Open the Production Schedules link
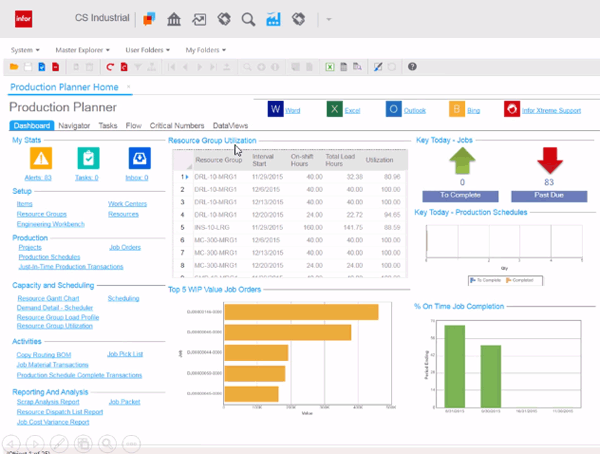 49,257
